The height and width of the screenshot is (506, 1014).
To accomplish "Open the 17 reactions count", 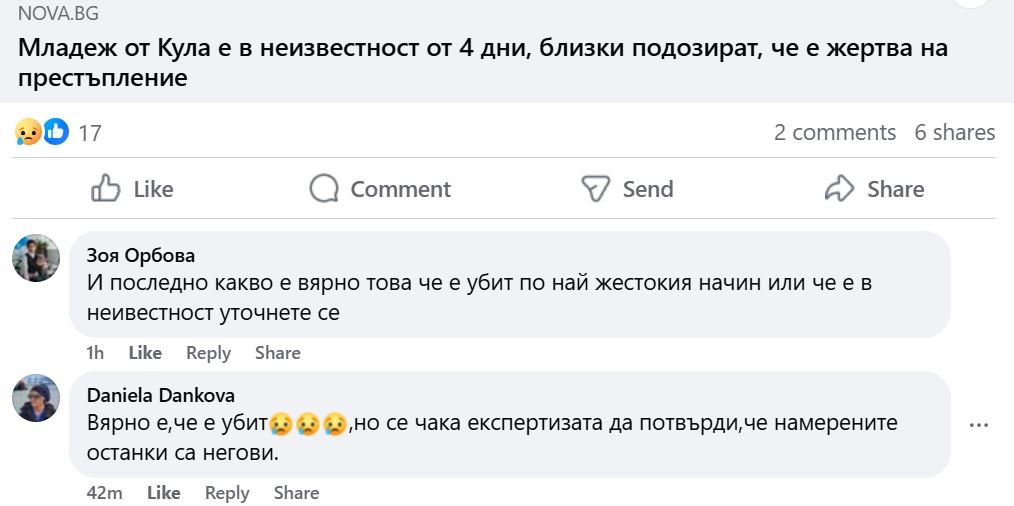I will coord(90,133).
